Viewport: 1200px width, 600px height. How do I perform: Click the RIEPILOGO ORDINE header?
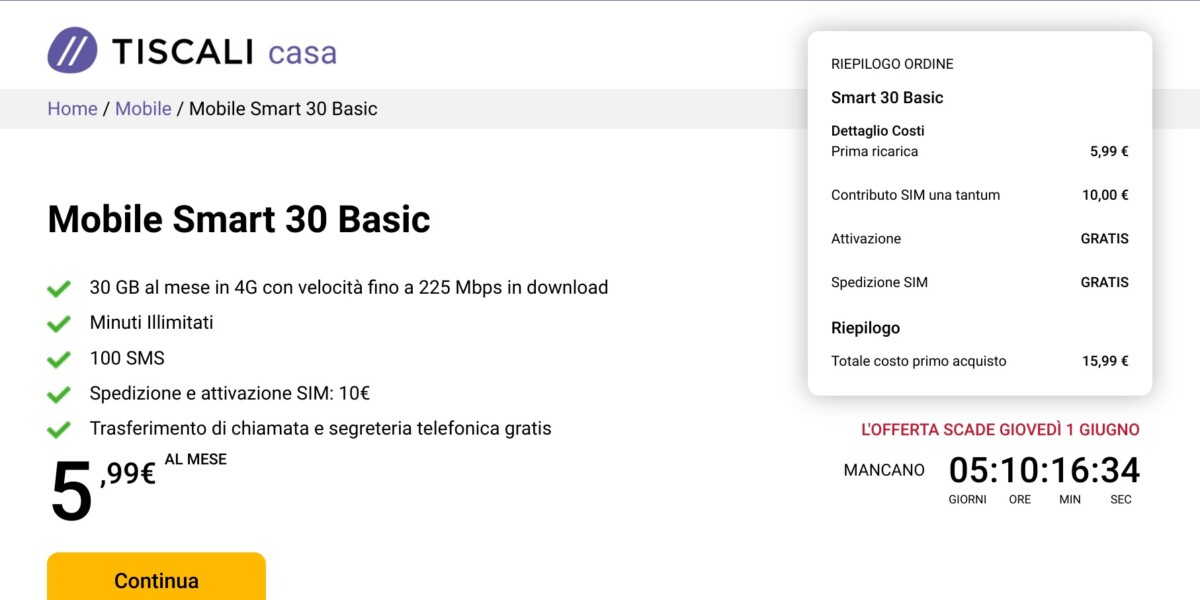point(892,64)
